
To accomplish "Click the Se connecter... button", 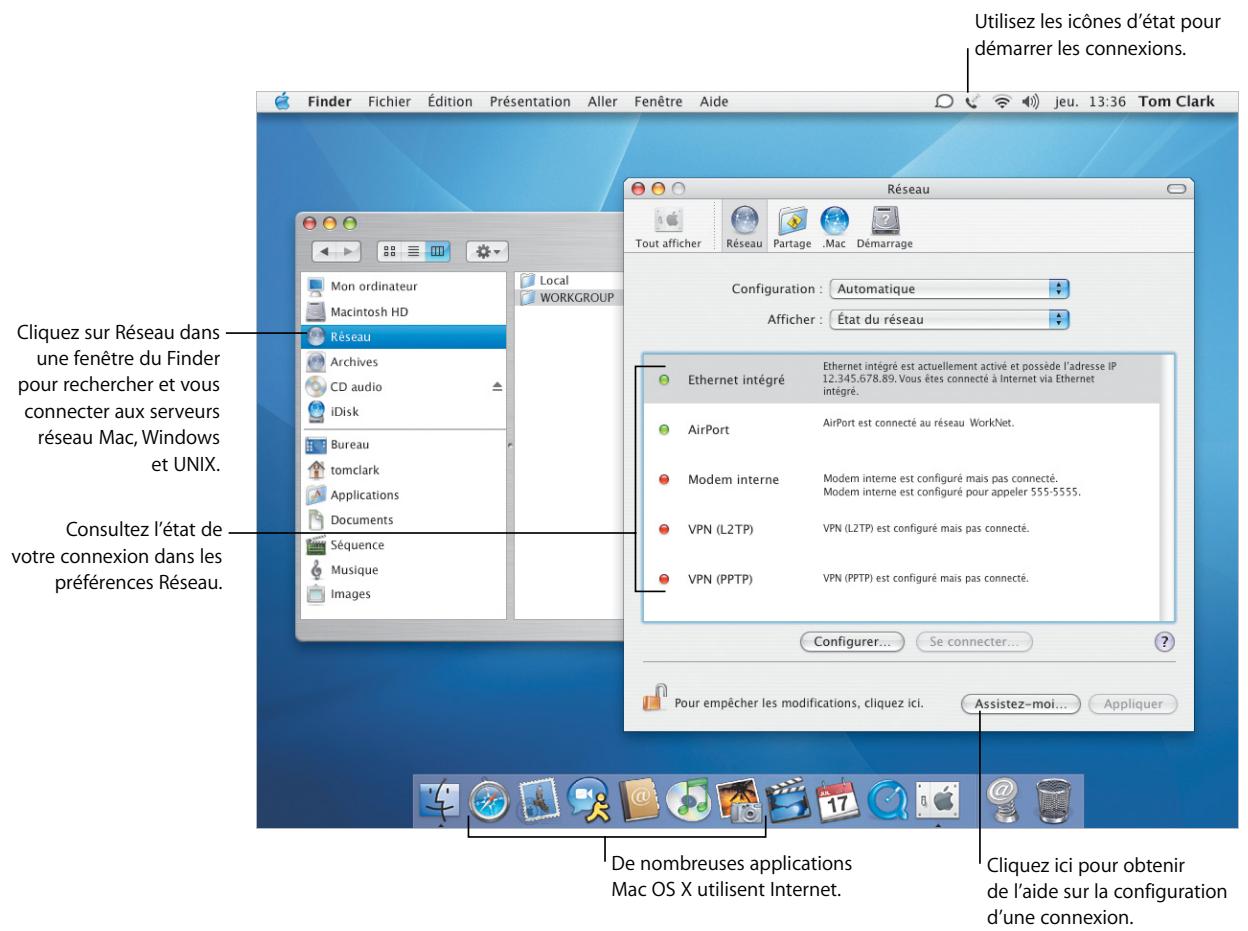I will point(975,642).
